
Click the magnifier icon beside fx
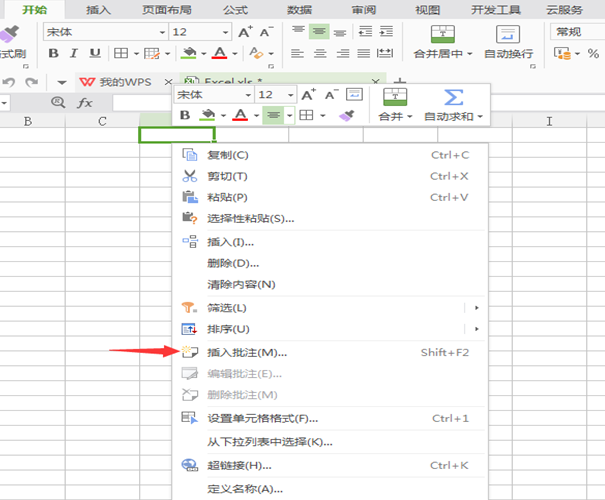coord(58,103)
